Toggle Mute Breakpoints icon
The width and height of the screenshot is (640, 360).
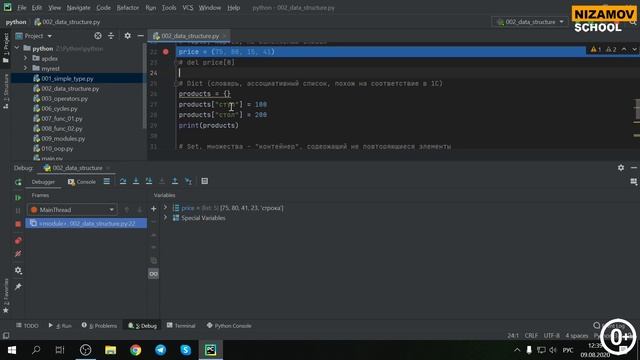click(x=18, y=253)
